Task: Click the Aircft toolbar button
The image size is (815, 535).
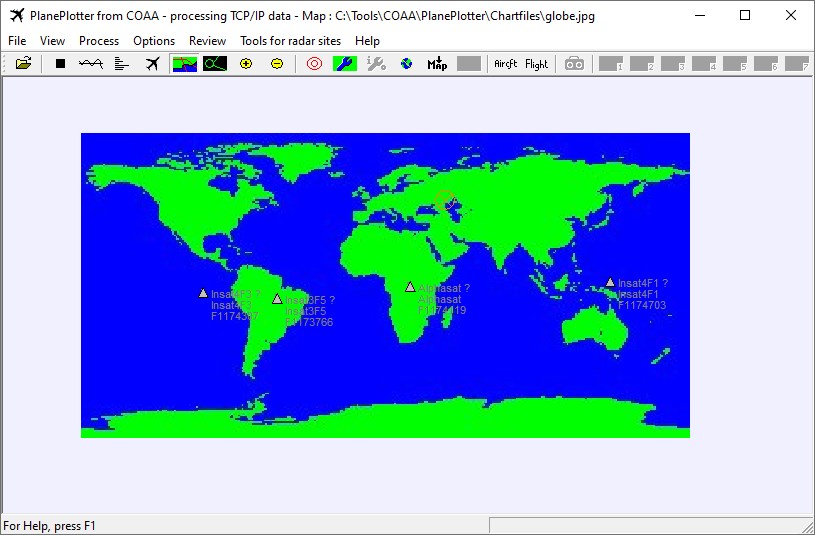Action: pyautogui.click(x=505, y=64)
